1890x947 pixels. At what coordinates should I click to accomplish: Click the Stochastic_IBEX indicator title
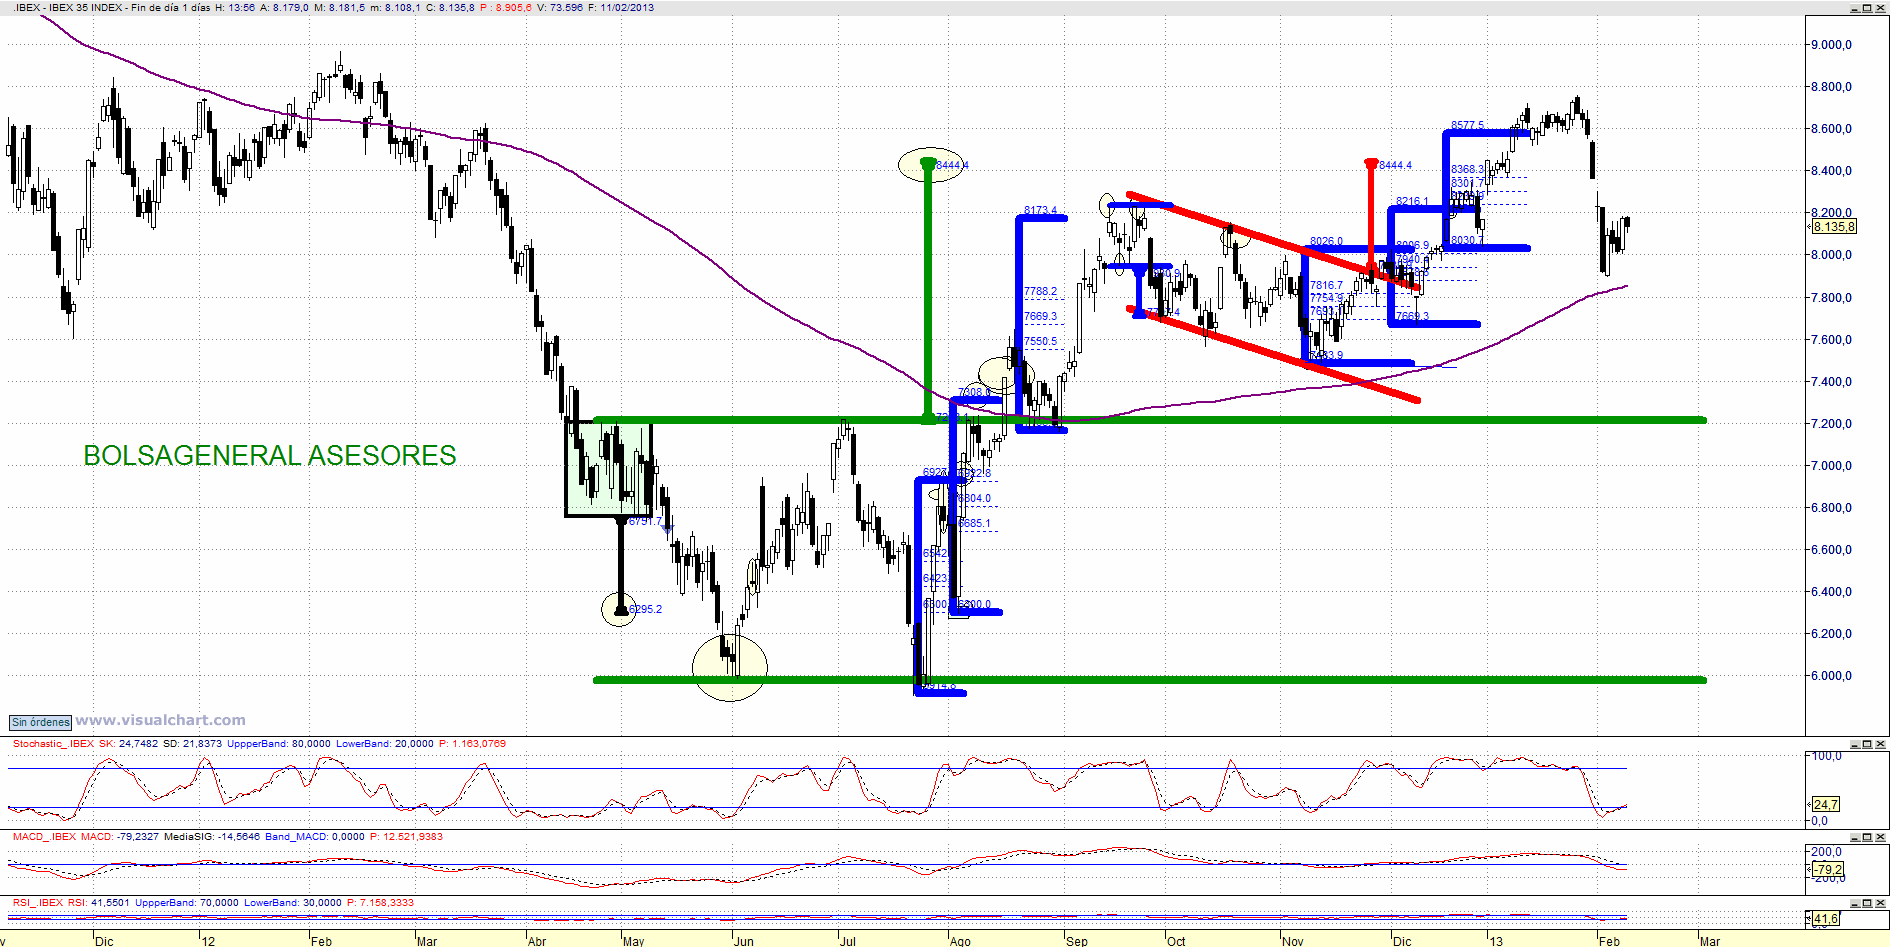[53, 744]
